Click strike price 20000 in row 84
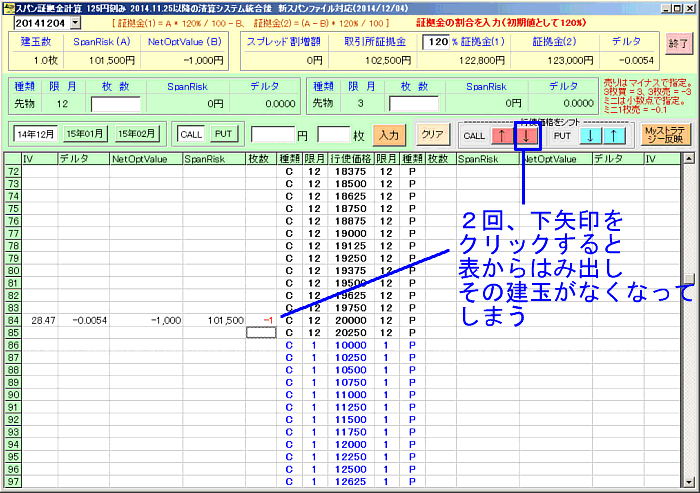This screenshot has width=700, height=493. point(351,320)
